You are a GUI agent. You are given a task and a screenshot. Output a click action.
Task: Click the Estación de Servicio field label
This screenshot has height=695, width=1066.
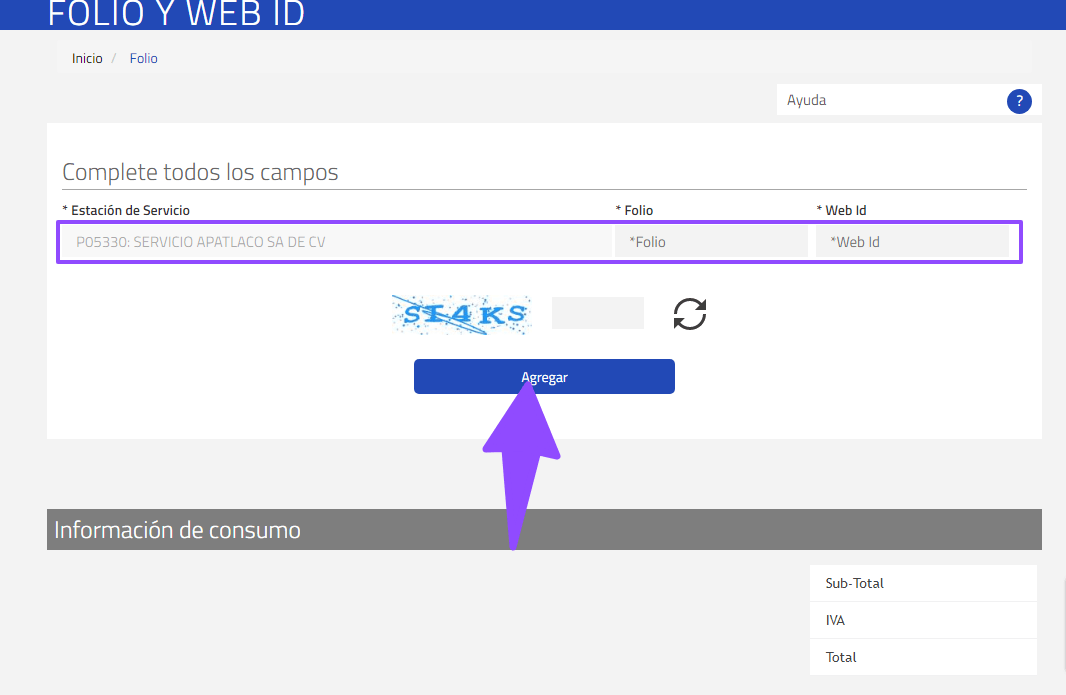click(x=125, y=210)
